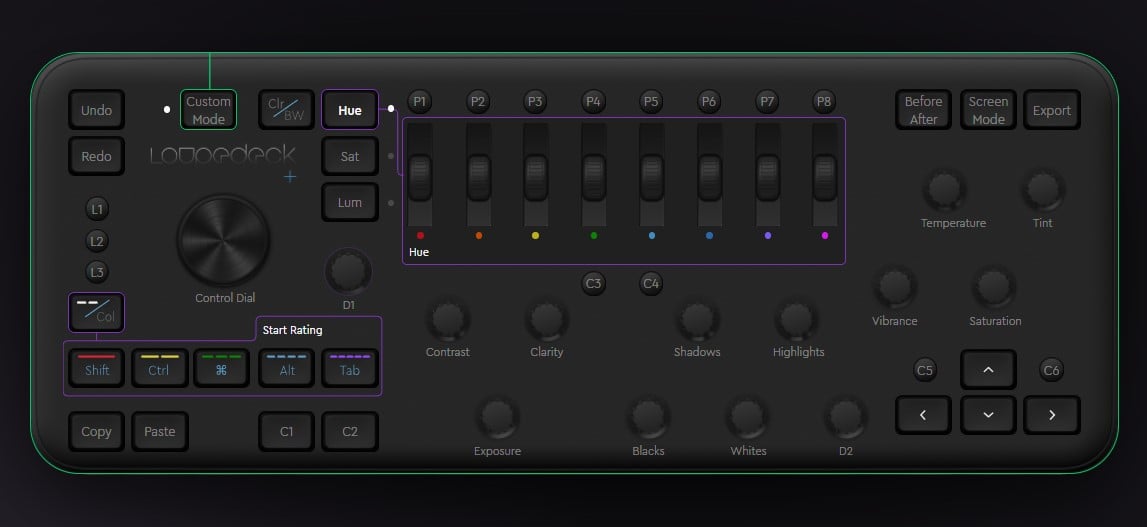Screen dimensions: 1147x527
Task: Click the down arrow key button
Action: pyautogui.click(x=987, y=414)
